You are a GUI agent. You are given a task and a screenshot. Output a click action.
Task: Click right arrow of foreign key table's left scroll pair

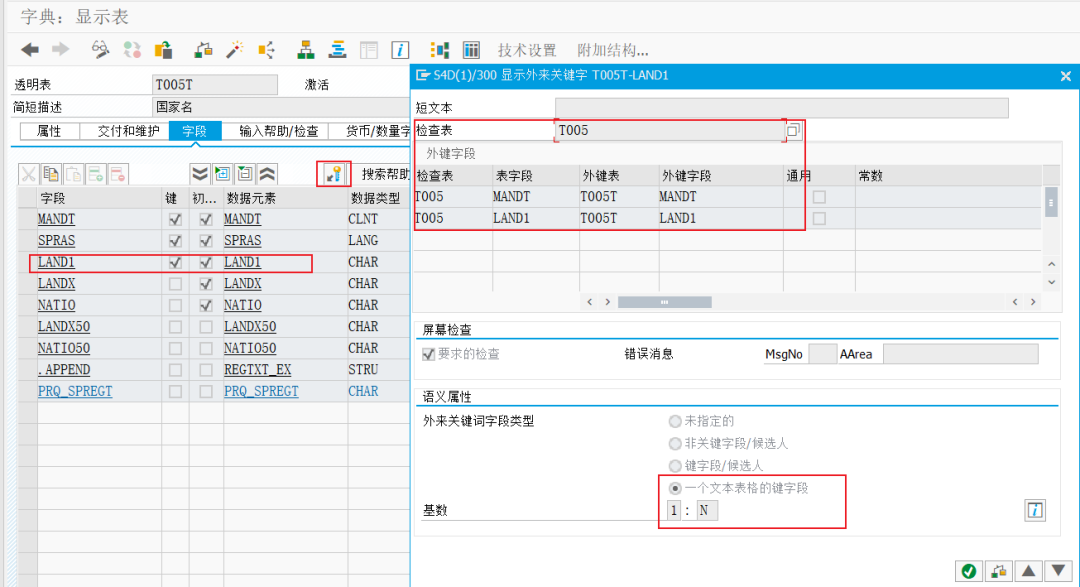click(x=607, y=302)
